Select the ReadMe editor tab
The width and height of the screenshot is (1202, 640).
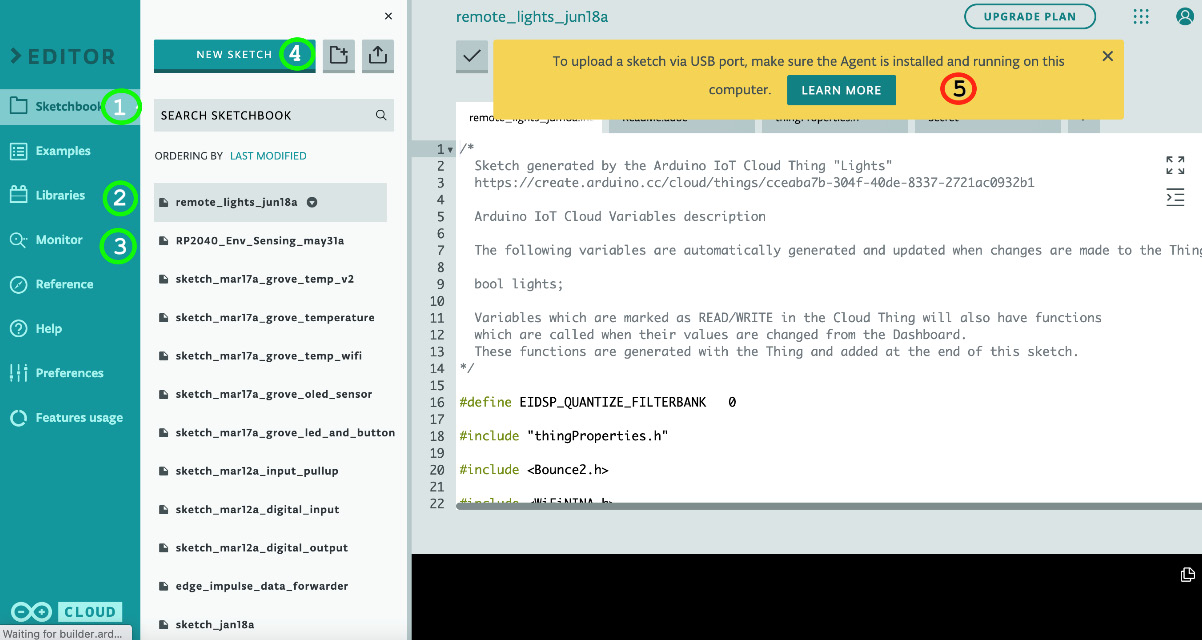click(x=682, y=117)
